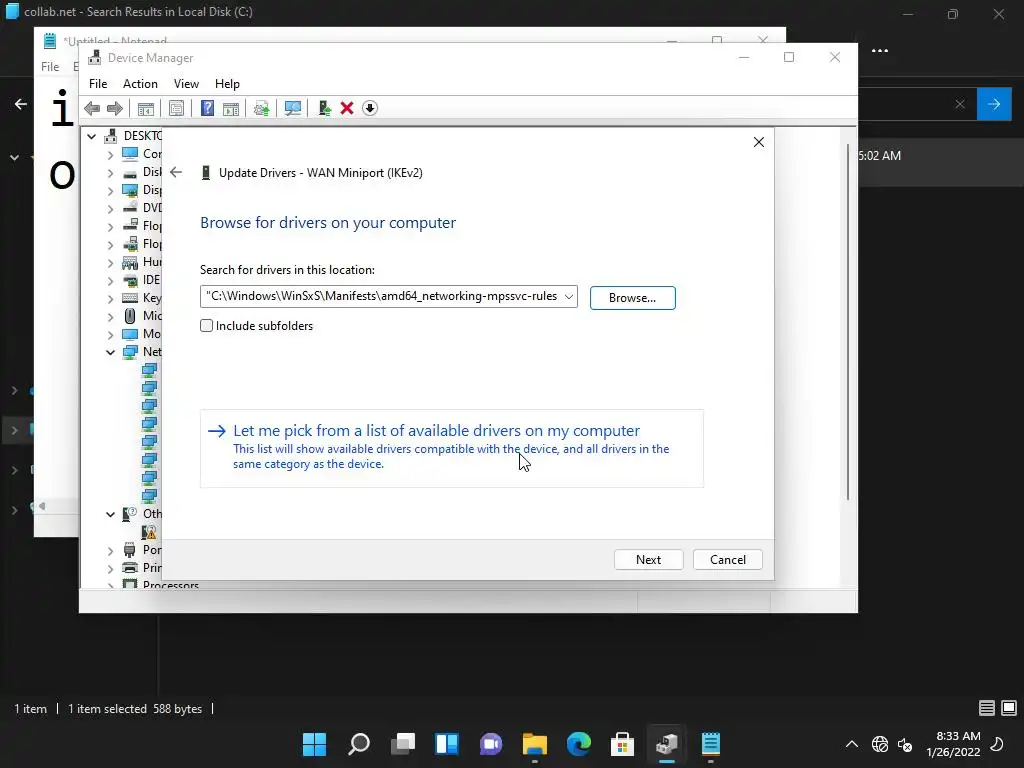Cancel the Update Drivers wizard

[728, 560]
